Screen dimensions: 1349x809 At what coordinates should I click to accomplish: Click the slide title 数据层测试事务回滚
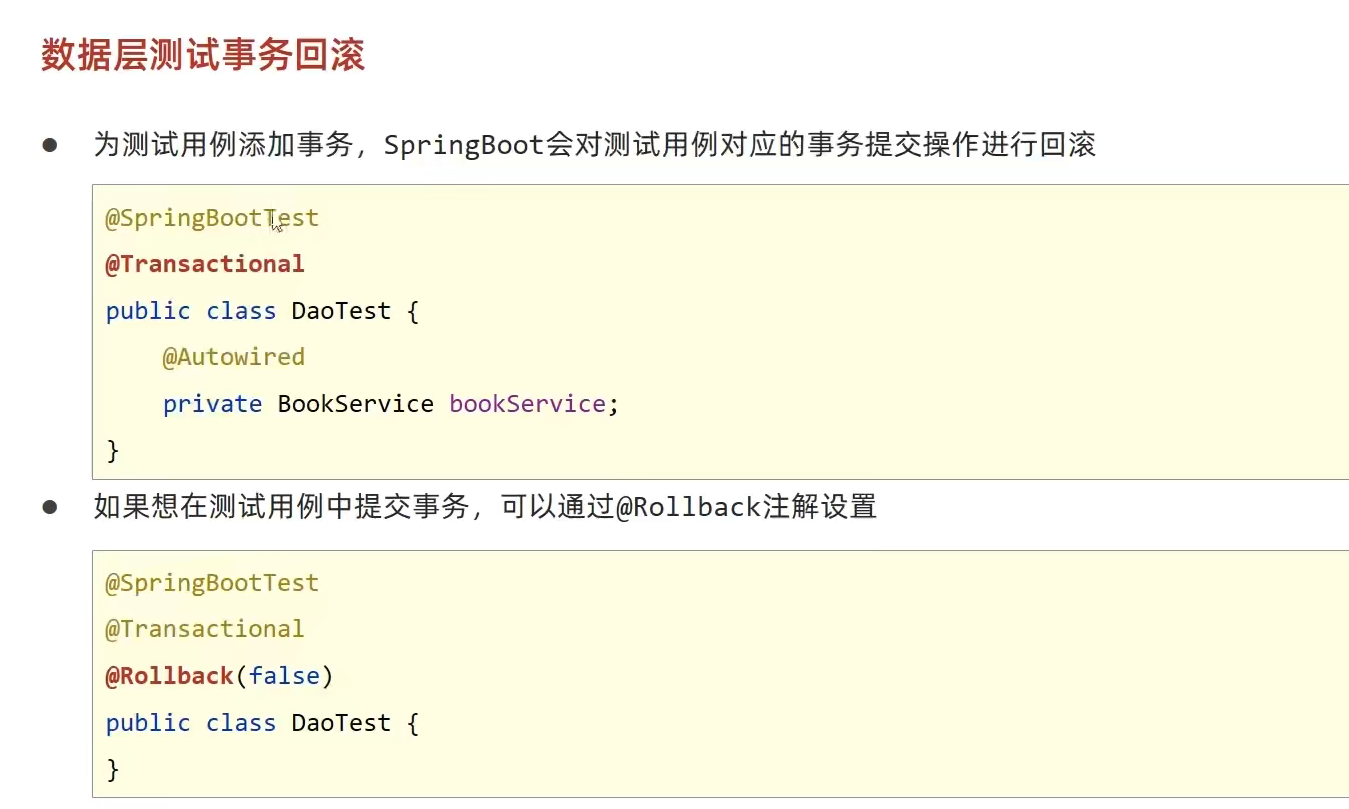203,55
